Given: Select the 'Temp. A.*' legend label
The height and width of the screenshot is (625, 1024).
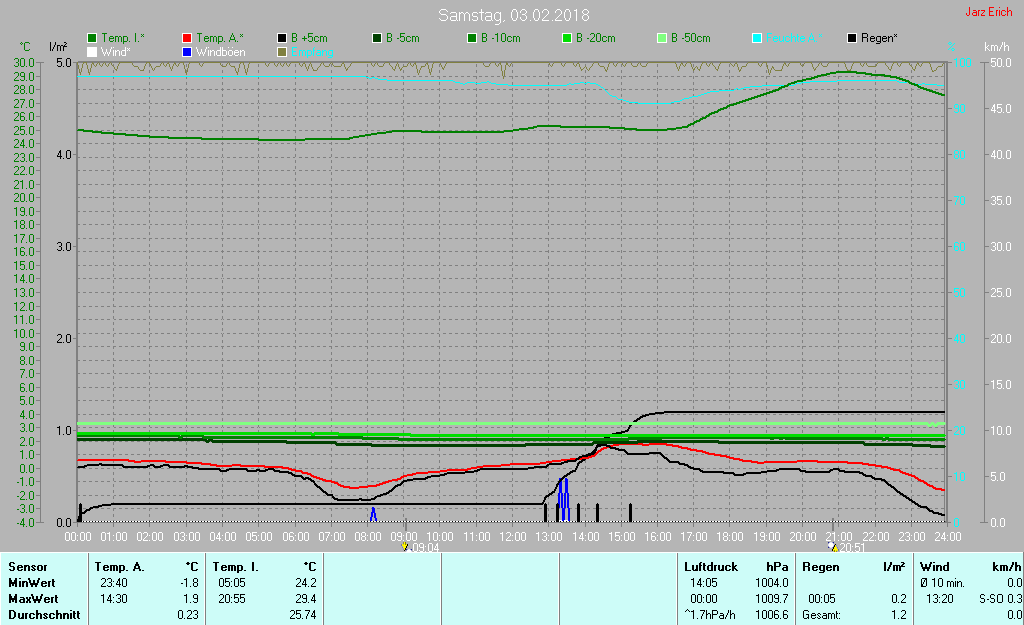Looking at the screenshot, I should click(219, 38).
